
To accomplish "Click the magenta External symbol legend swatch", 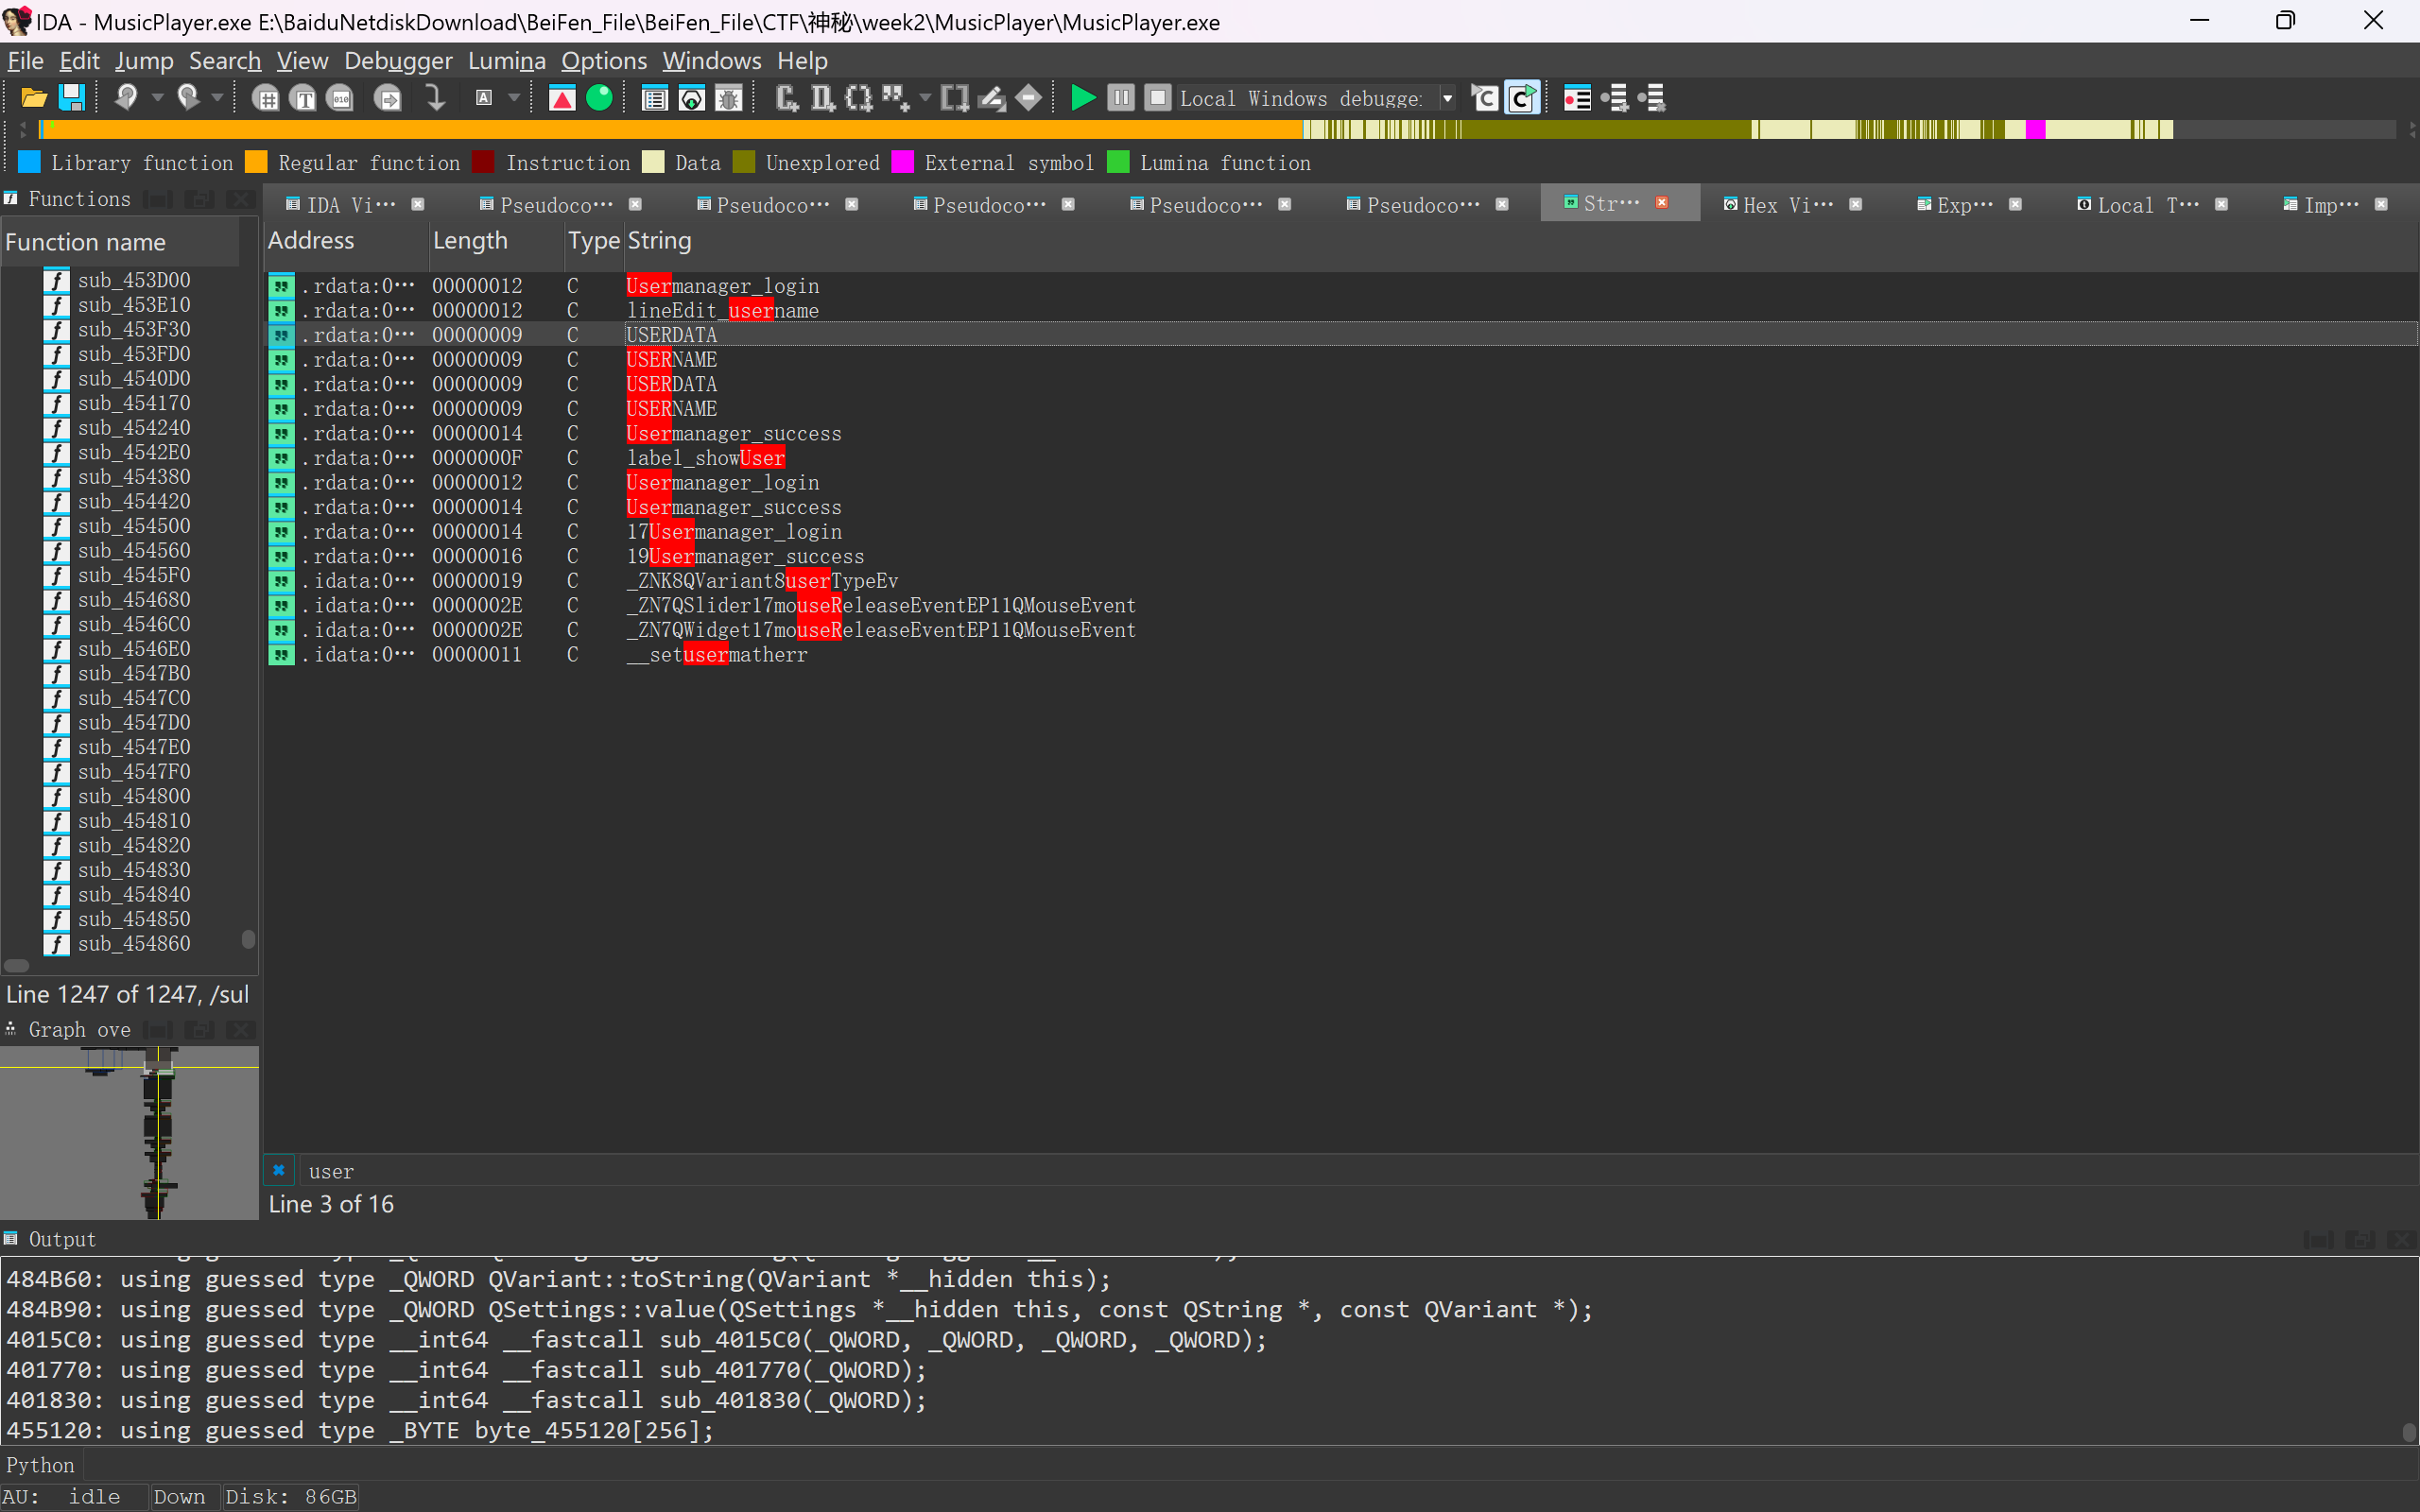I will point(902,163).
